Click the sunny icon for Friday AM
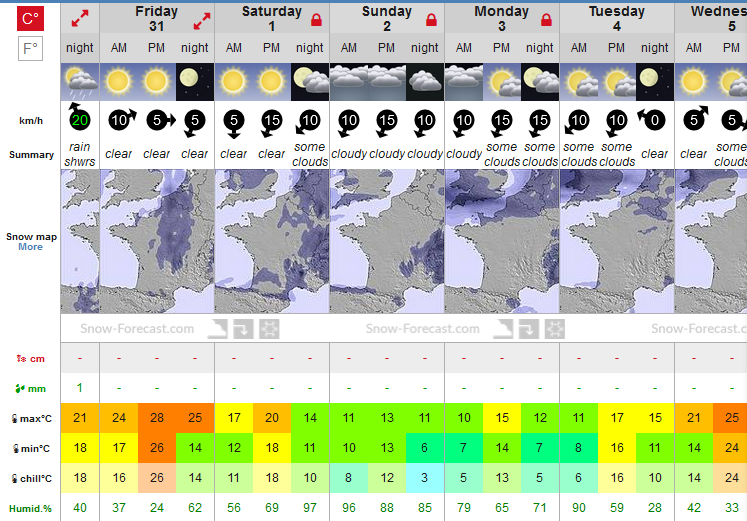The width and height of the screenshot is (747, 521). [119, 82]
